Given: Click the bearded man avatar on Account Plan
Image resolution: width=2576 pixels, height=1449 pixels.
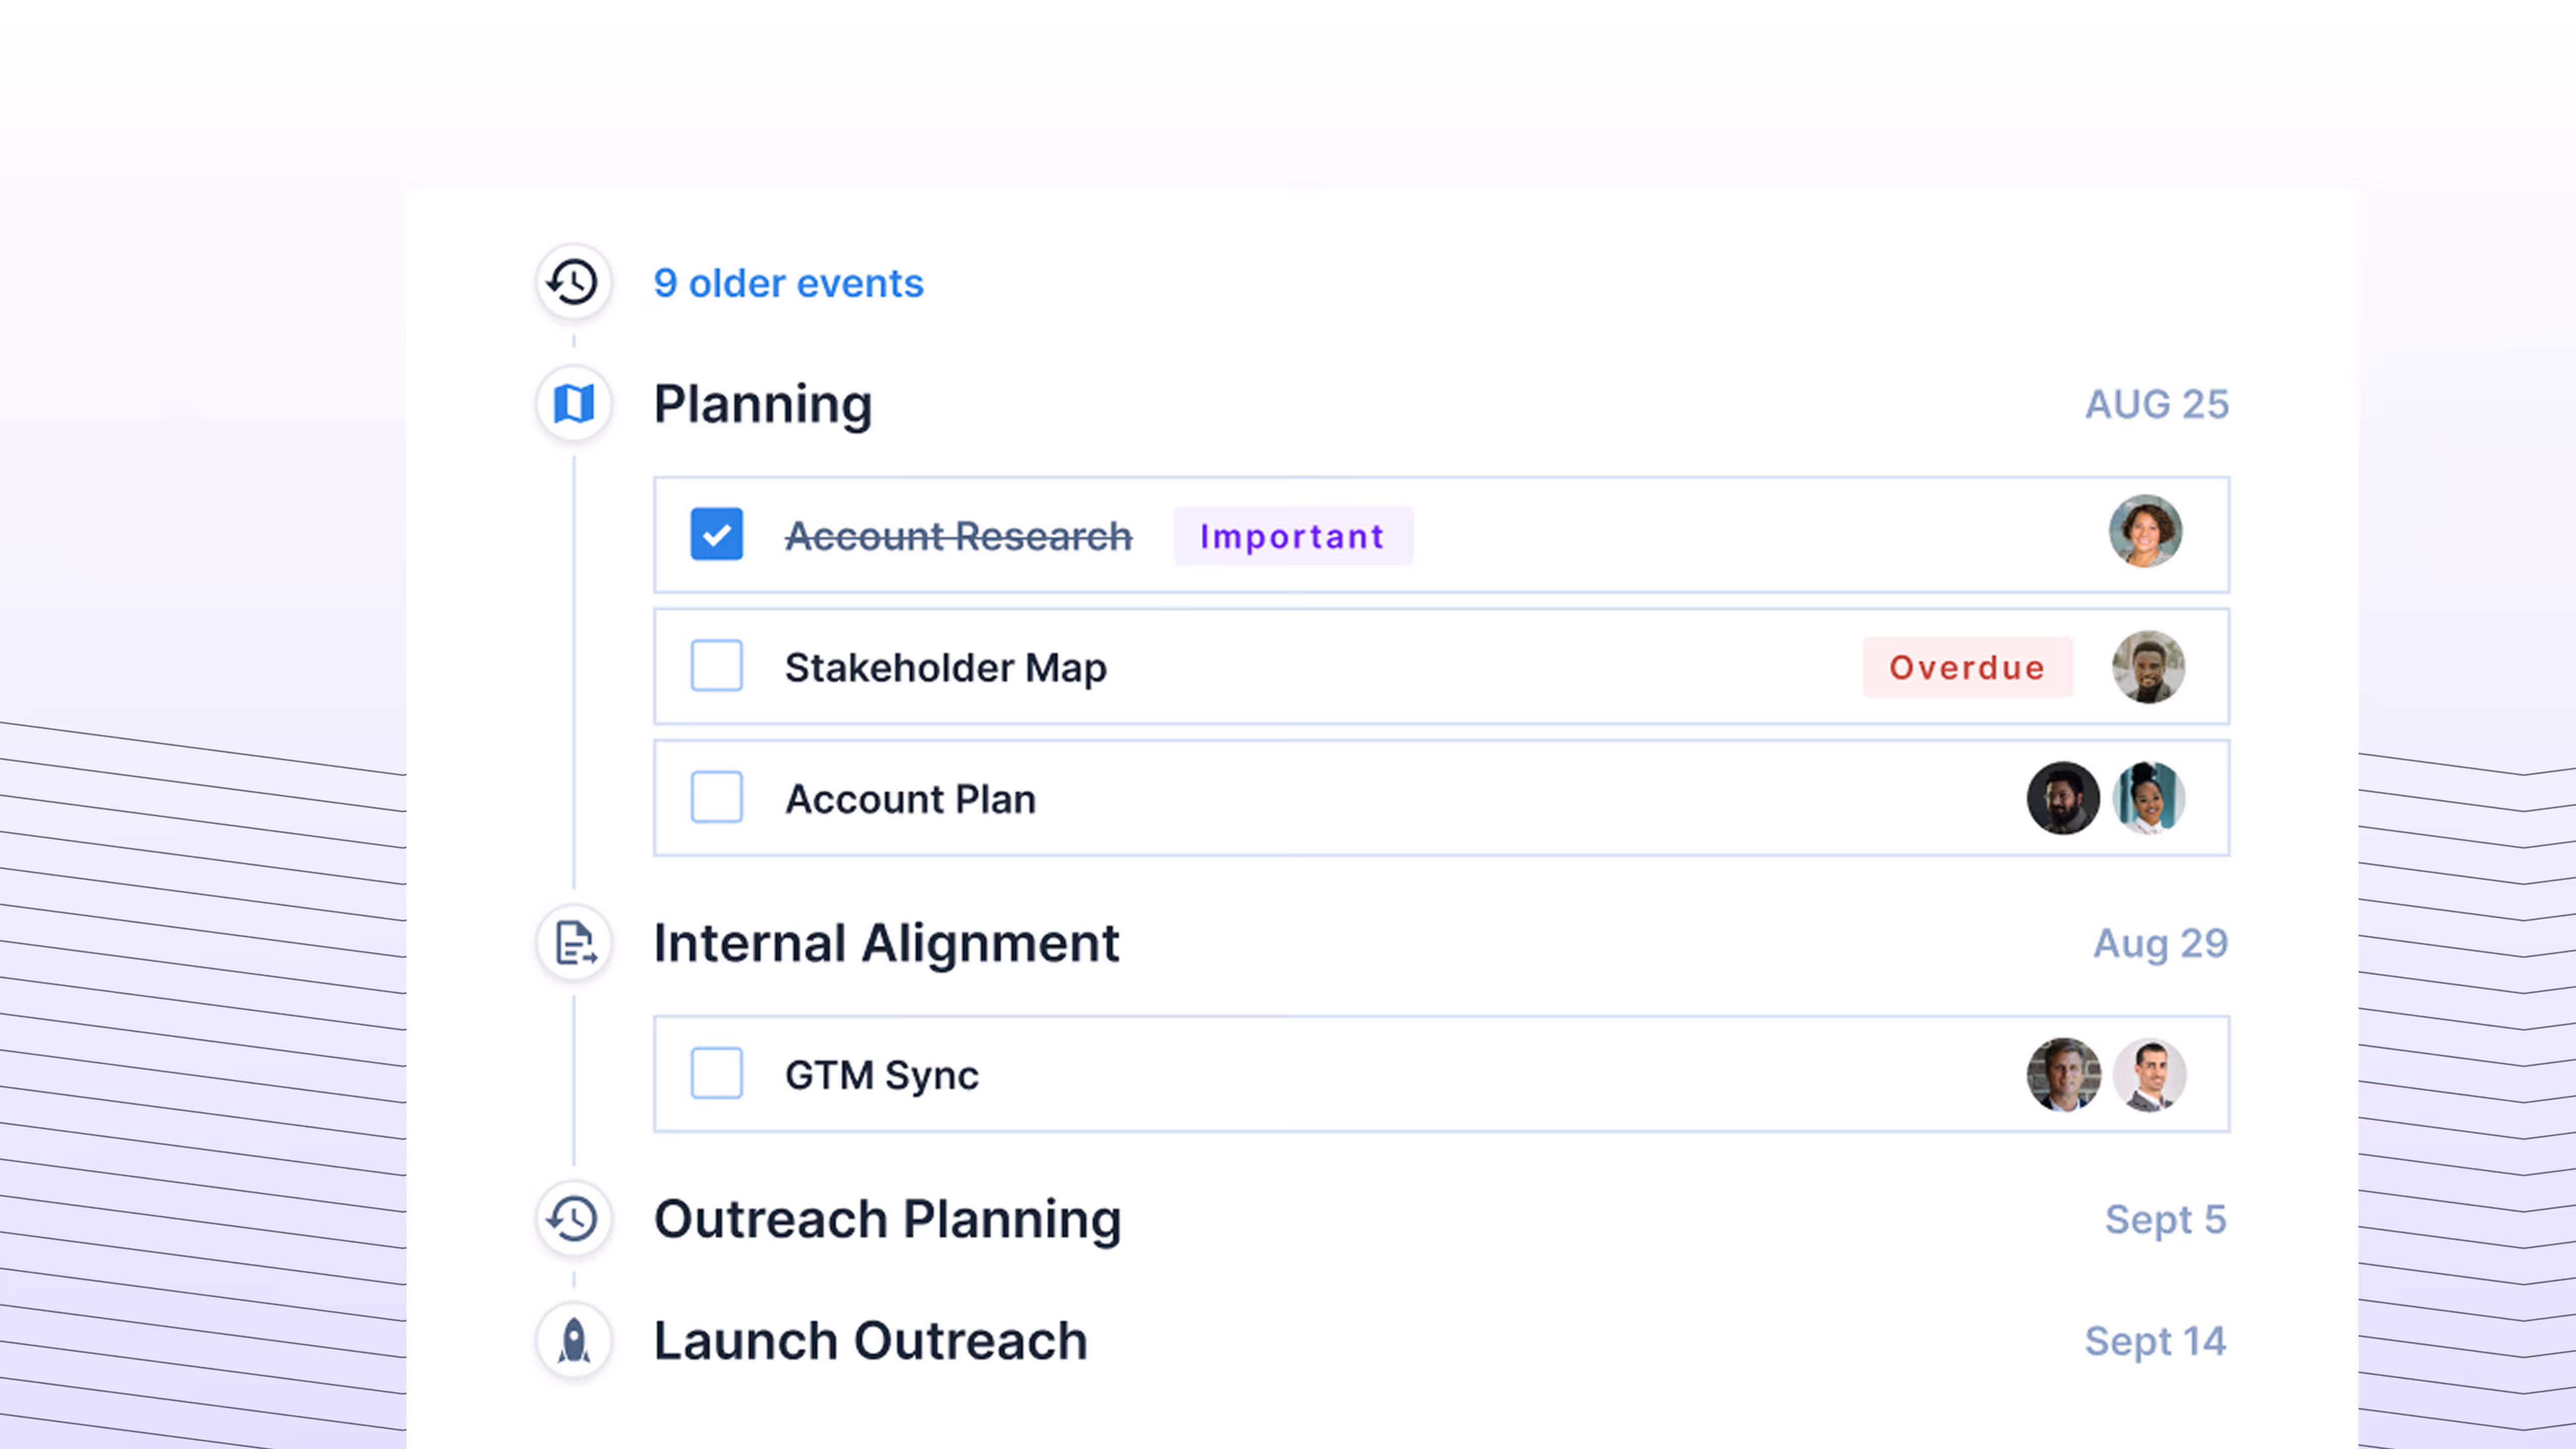Looking at the screenshot, I should point(2062,798).
